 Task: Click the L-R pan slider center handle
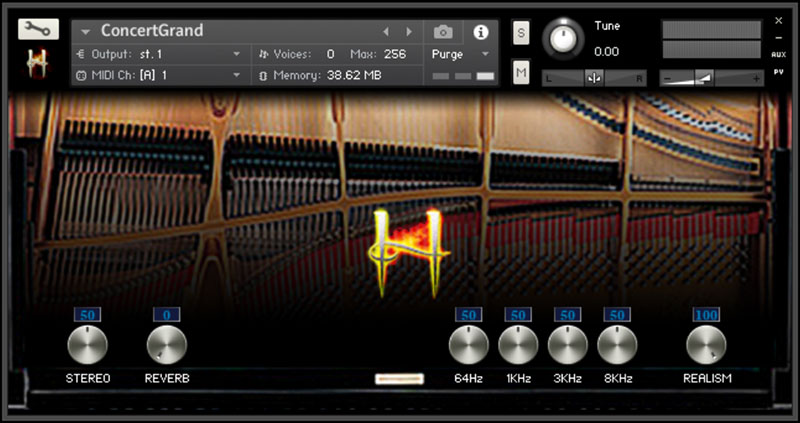point(594,79)
